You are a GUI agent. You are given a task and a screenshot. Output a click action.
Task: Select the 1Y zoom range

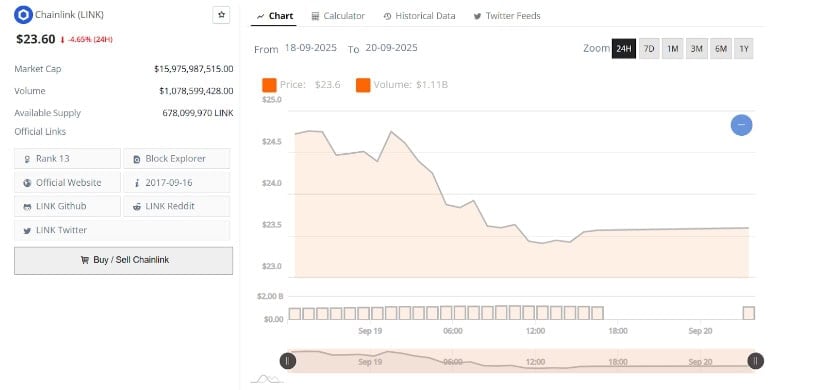click(743, 49)
